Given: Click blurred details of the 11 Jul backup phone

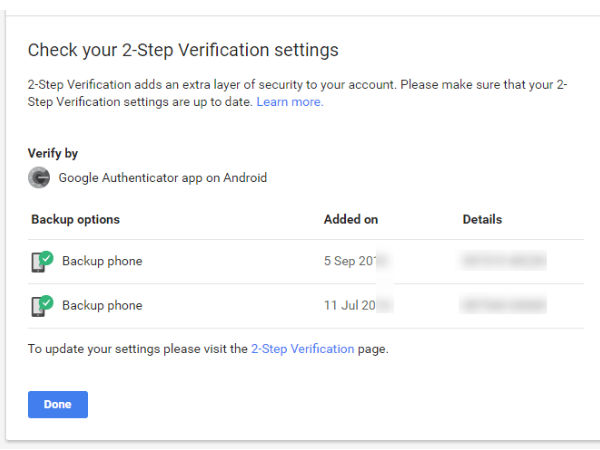Looking at the screenshot, I should (503, 306).
